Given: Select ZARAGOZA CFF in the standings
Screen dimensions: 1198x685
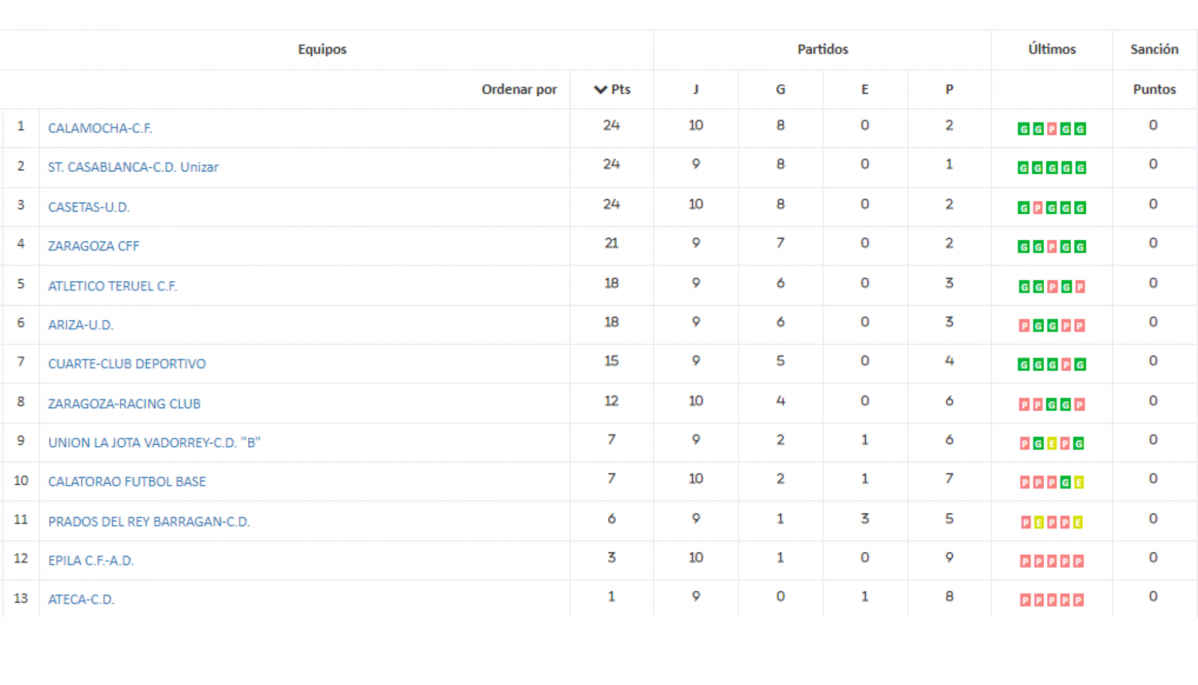Looking at the screenshot, I should [x=93, y=246].
